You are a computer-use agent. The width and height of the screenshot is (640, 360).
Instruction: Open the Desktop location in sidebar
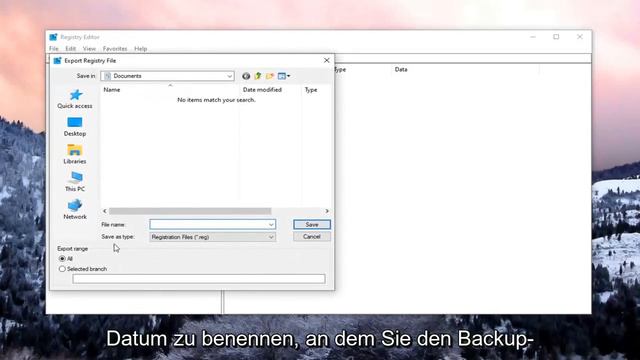75,127
